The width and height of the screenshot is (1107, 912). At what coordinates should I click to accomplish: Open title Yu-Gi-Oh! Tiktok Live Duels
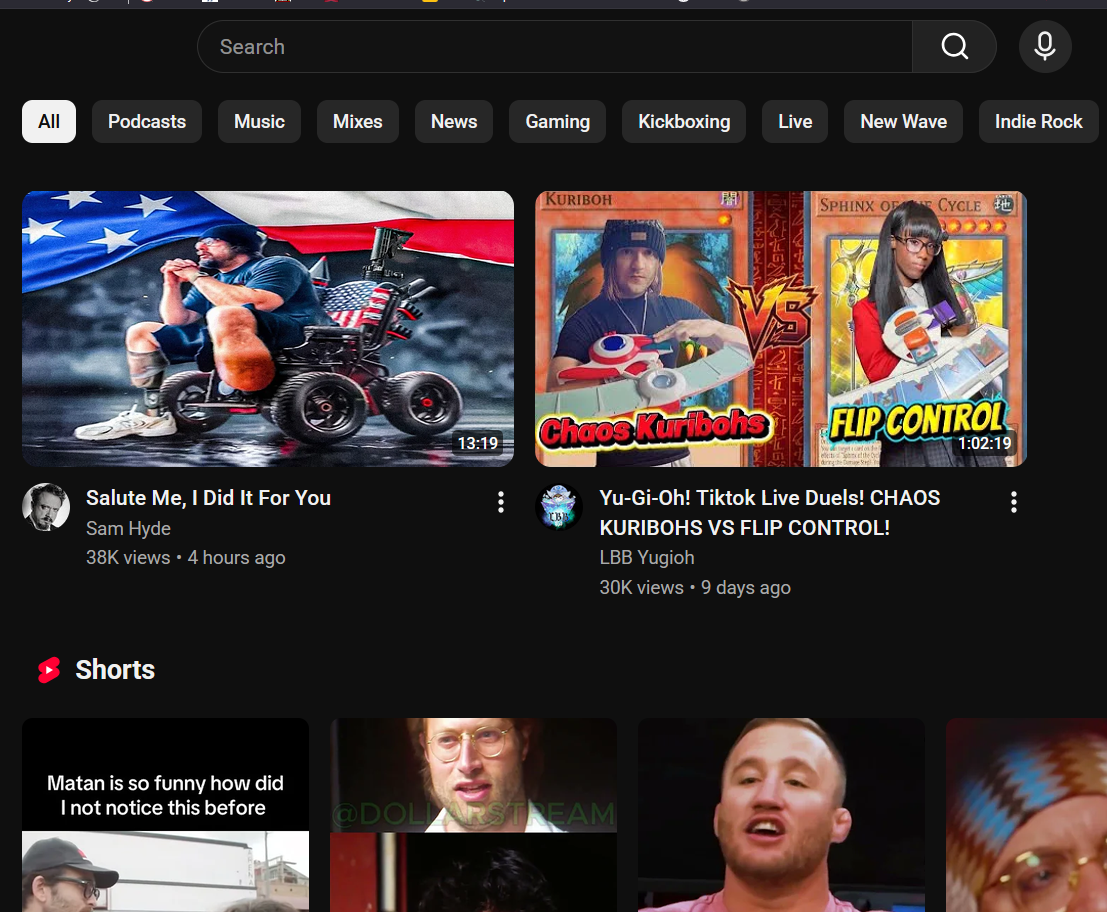(x=770, y=512)
